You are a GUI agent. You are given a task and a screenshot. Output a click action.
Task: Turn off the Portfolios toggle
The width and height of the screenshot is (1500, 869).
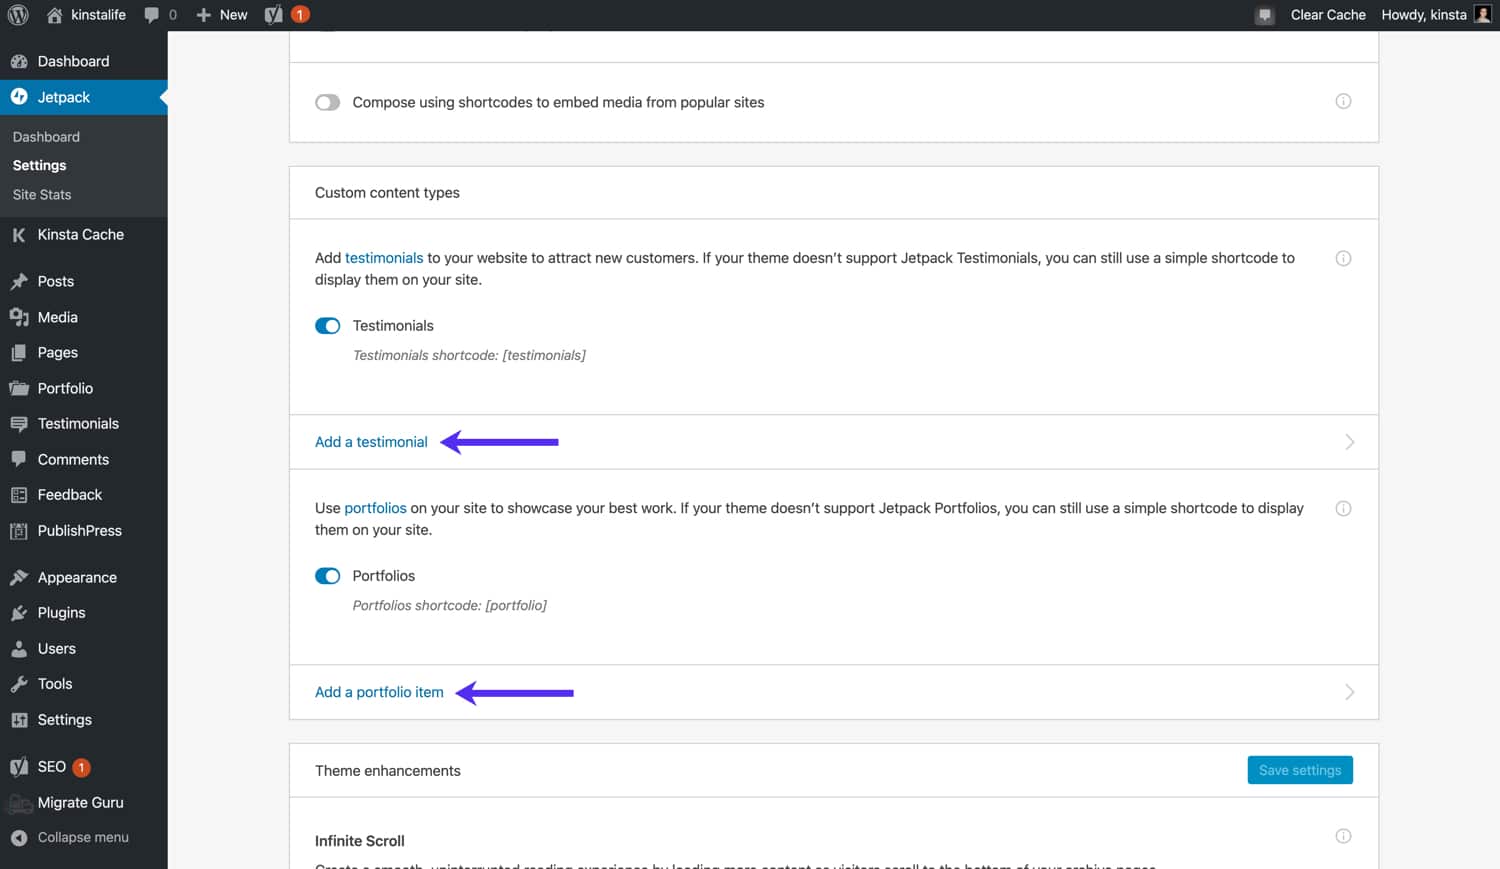(x=327, y=575)
